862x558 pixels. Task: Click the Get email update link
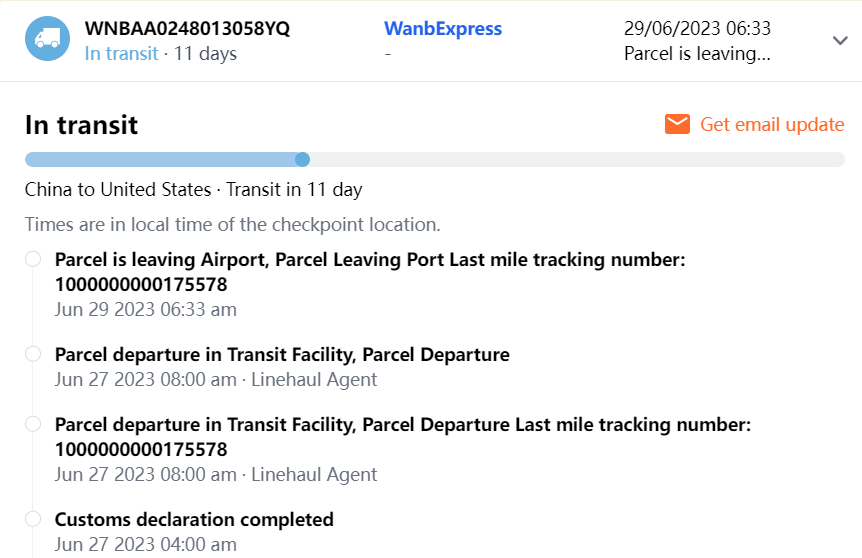pyautogui.click(x=771, y=124)
